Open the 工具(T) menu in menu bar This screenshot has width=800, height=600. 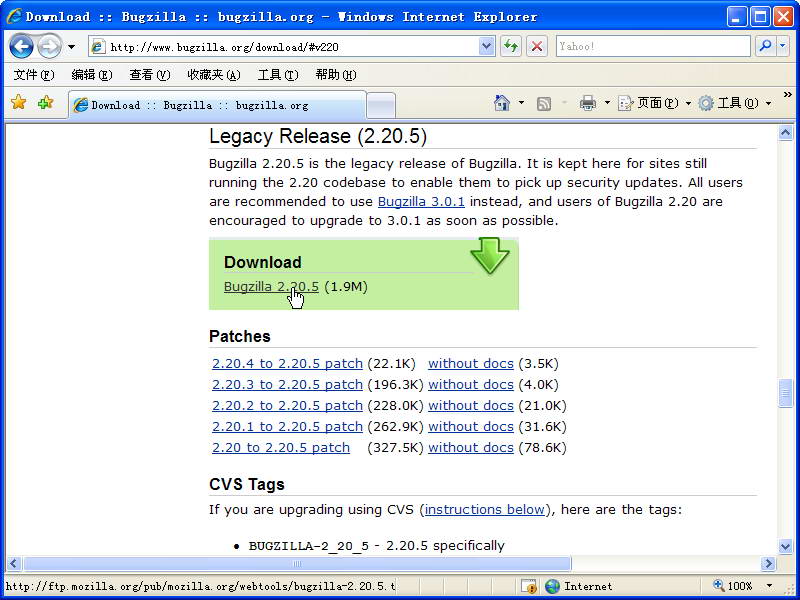coord(278,75)
